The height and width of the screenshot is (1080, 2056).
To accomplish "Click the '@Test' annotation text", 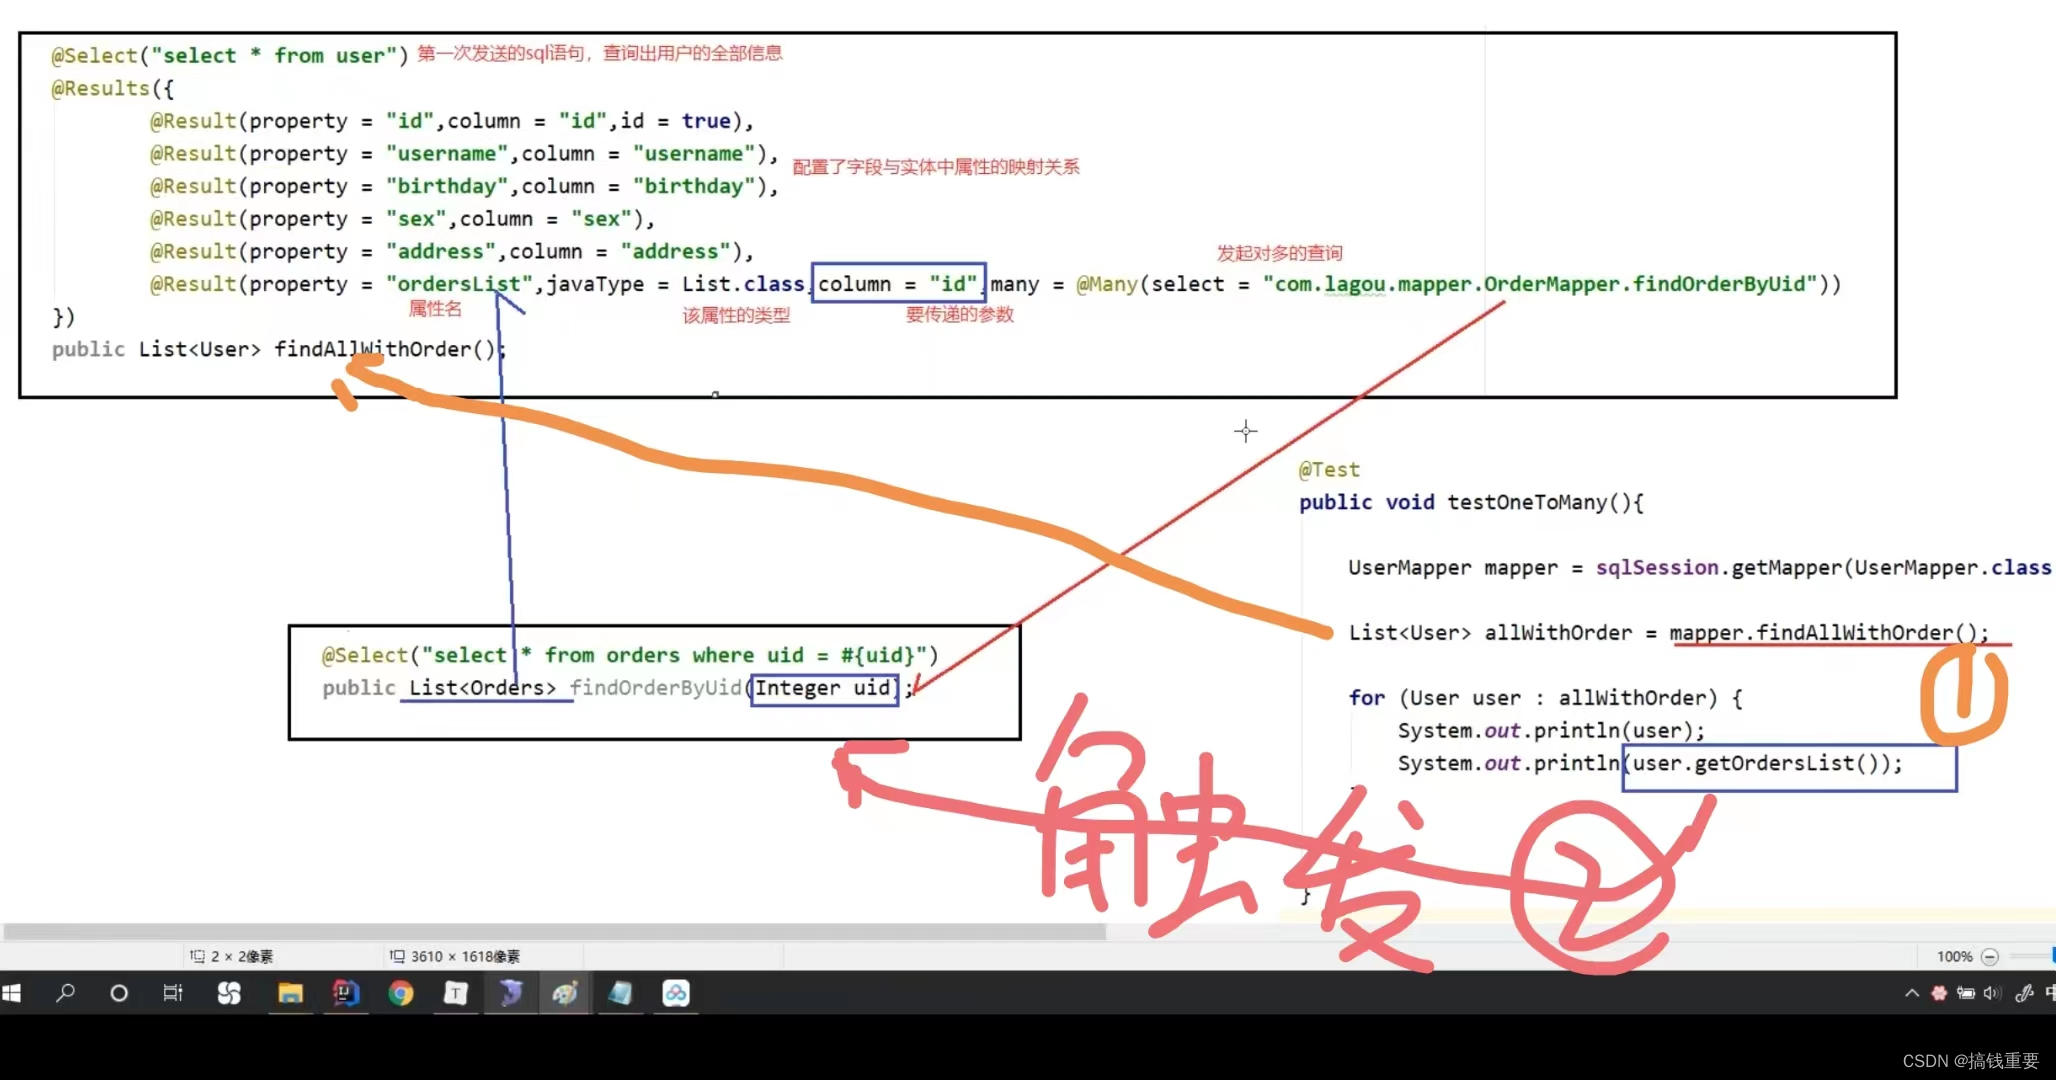I will coord(1329,470).
